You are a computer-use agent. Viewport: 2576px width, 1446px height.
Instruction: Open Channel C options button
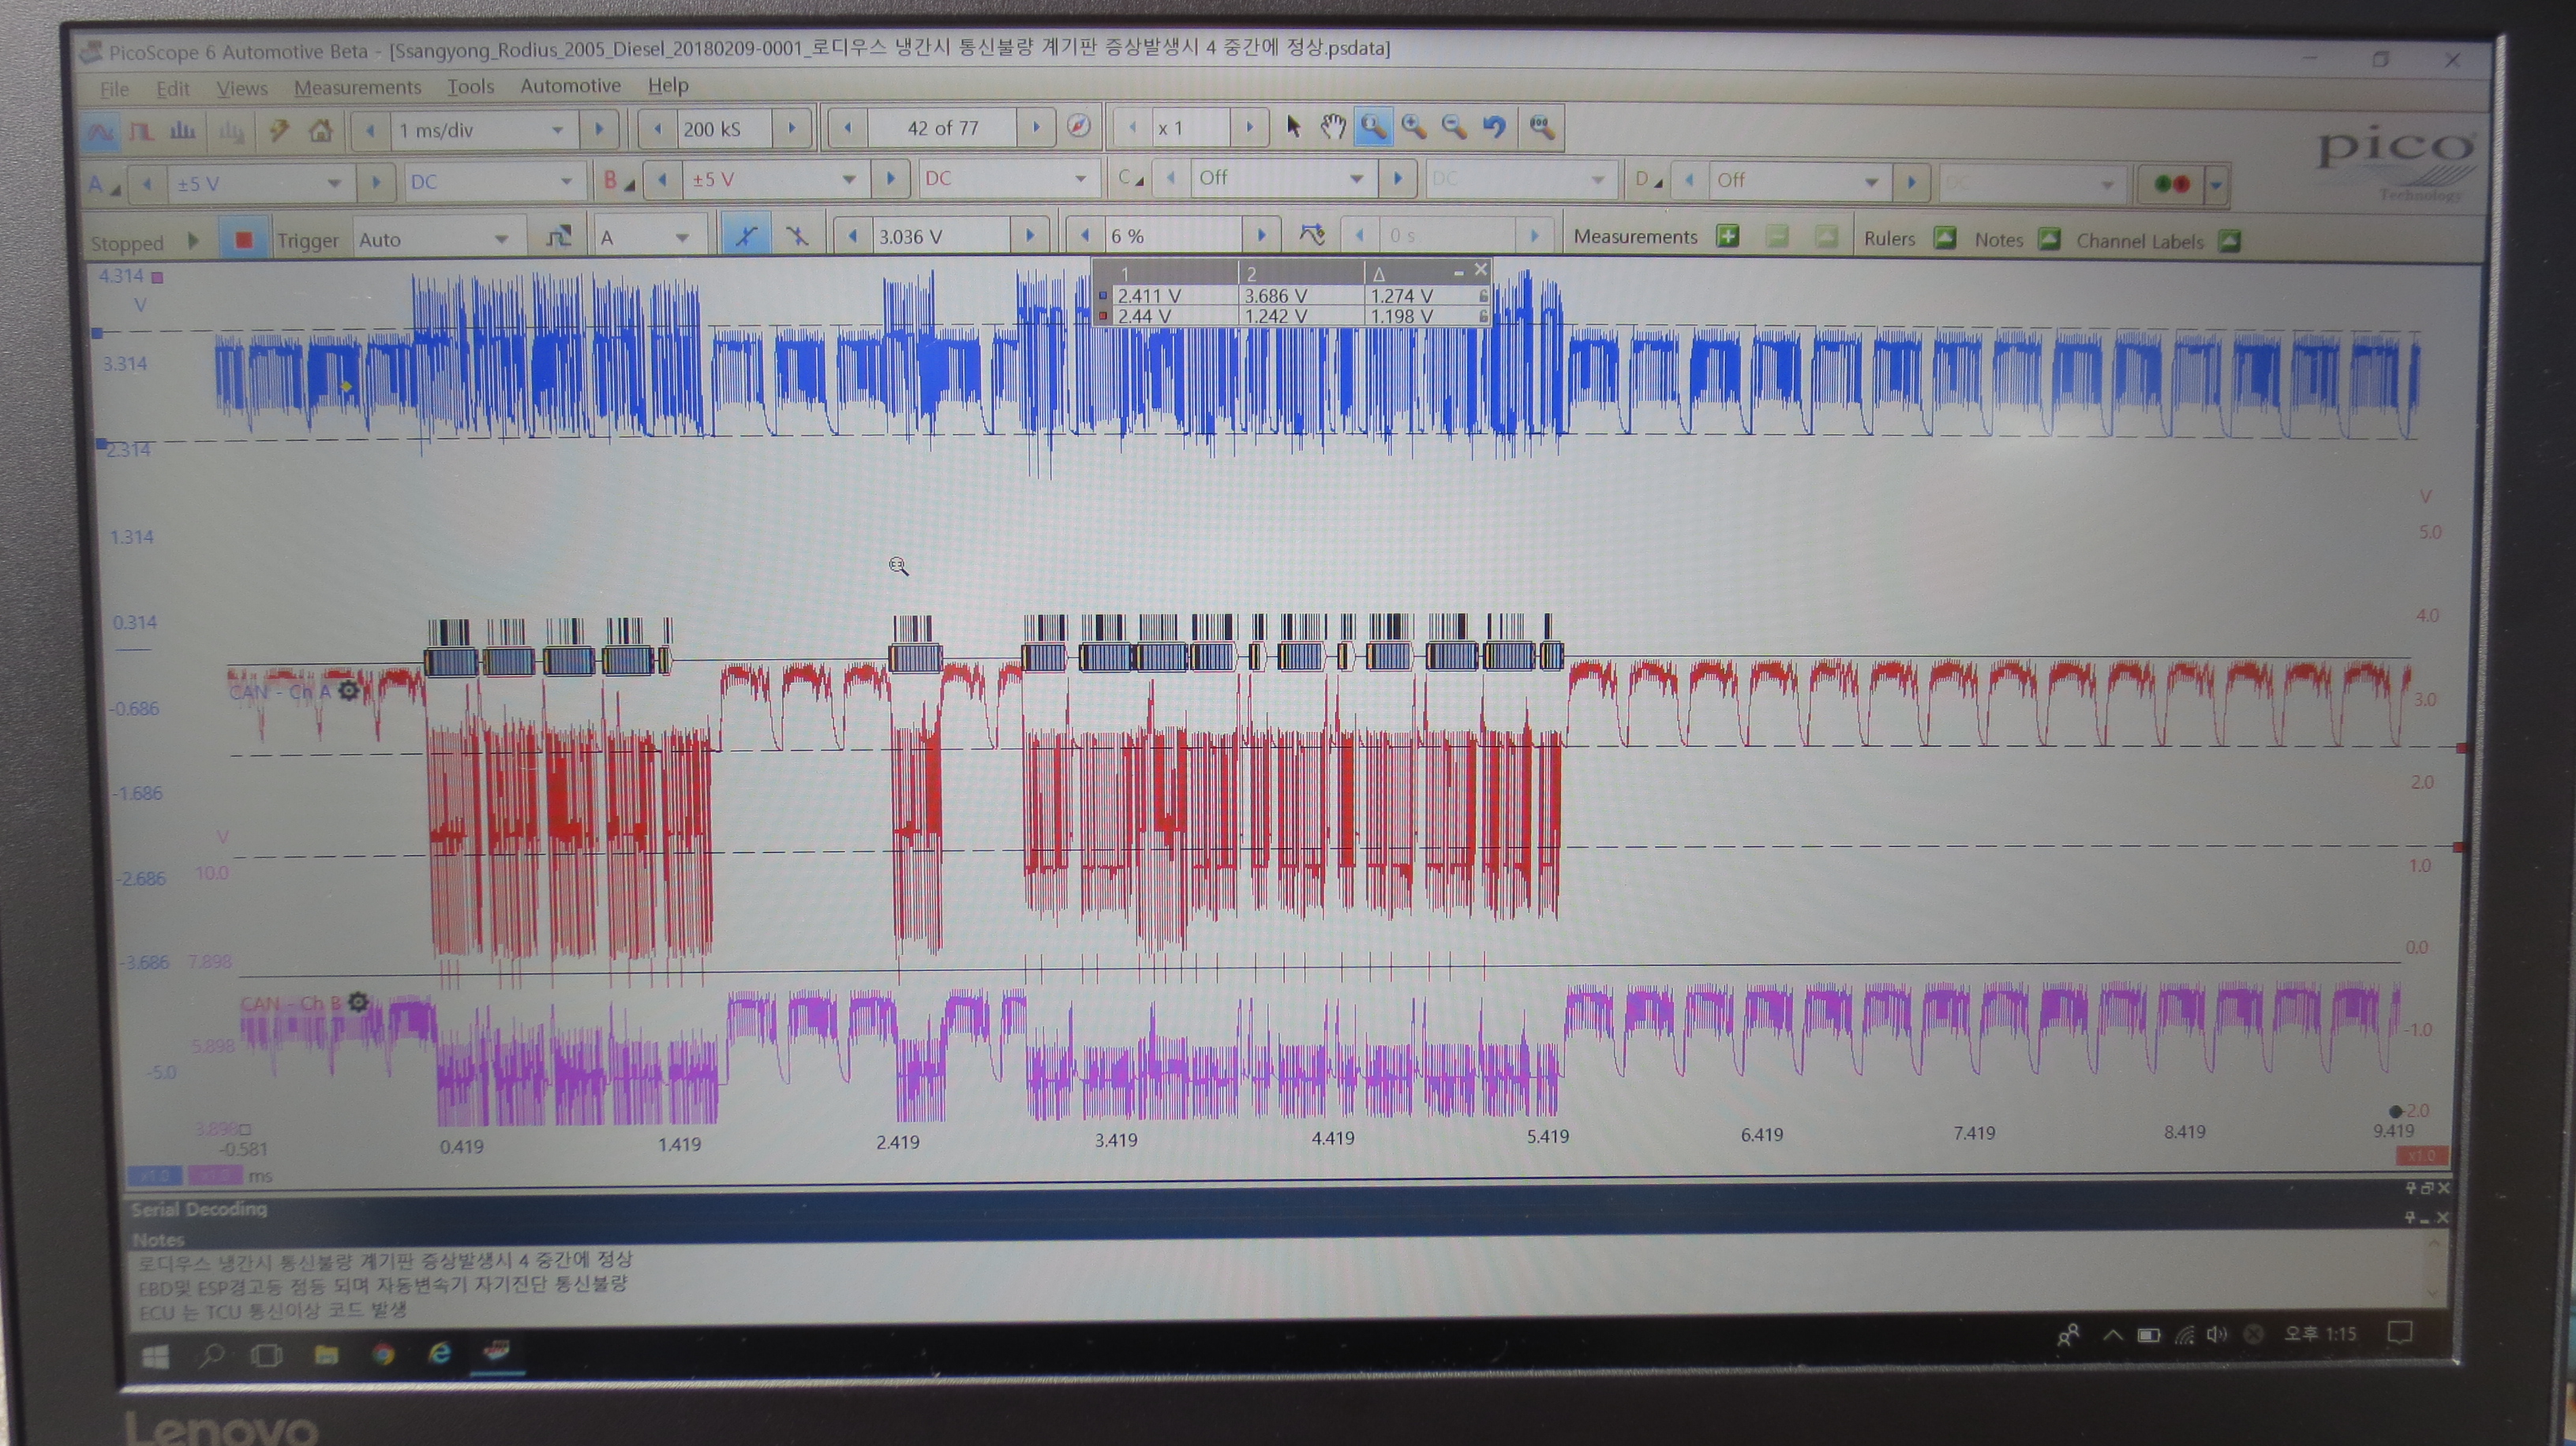(1130, 178)
